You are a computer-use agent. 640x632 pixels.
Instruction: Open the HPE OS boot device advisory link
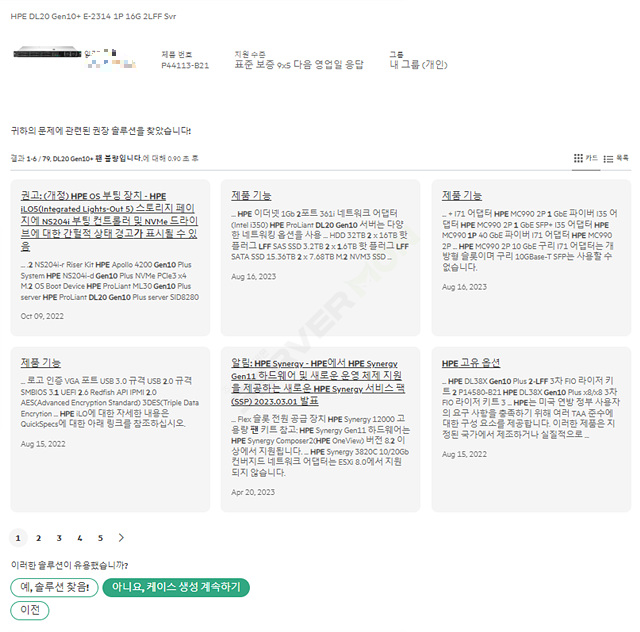point(109,221)
